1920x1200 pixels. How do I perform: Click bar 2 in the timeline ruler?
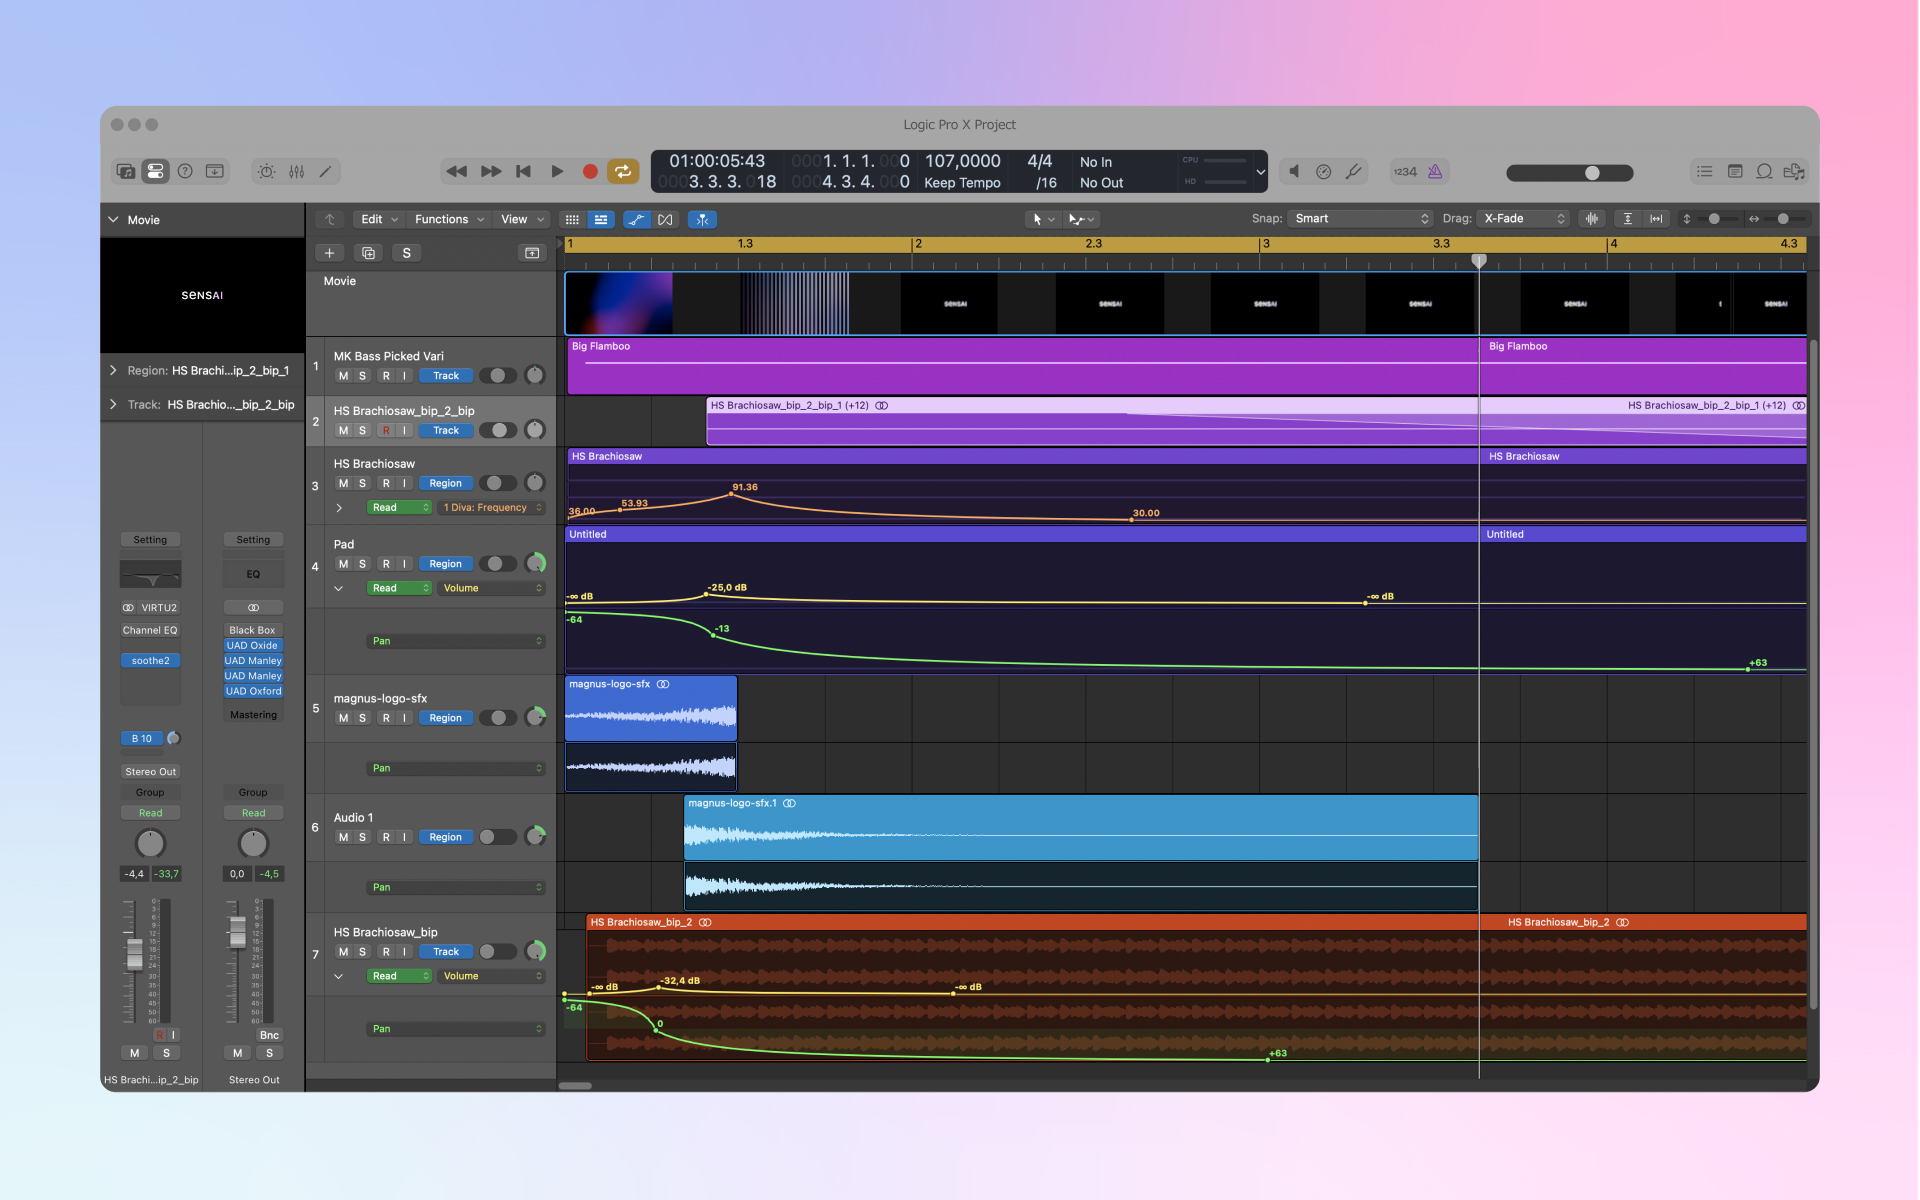[918, 244]
